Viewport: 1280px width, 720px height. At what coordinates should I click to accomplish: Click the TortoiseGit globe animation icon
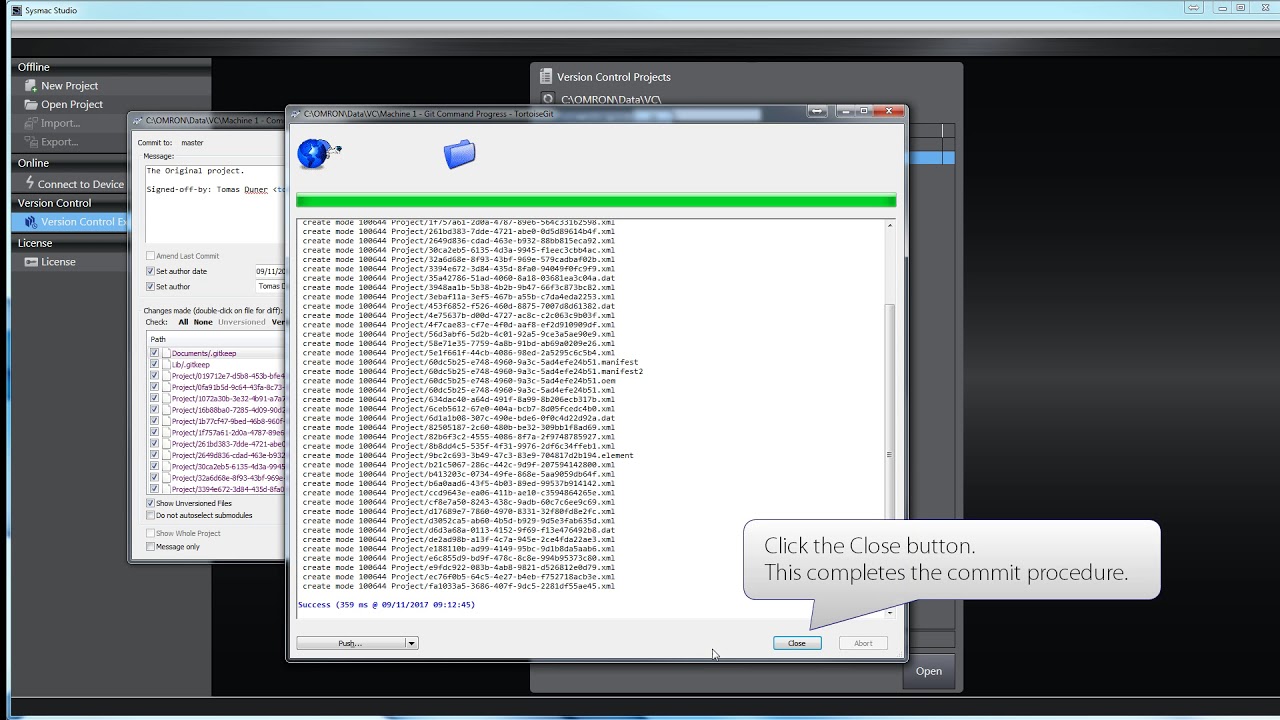pyautogui.click(x=318, y=153)
